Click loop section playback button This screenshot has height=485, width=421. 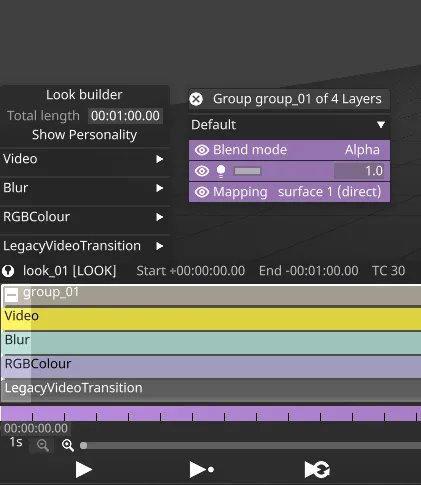(317, 470)
